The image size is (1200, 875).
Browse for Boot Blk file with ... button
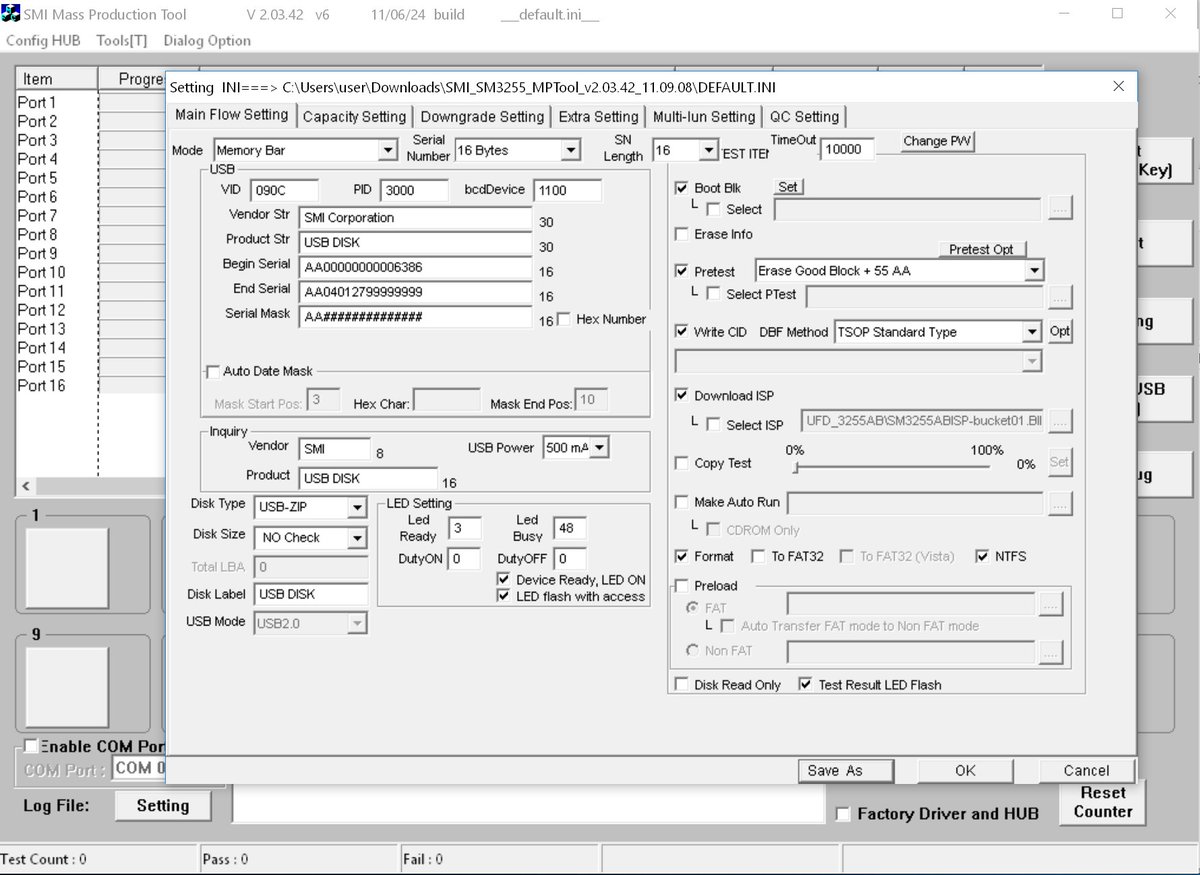coord(1061,208)
